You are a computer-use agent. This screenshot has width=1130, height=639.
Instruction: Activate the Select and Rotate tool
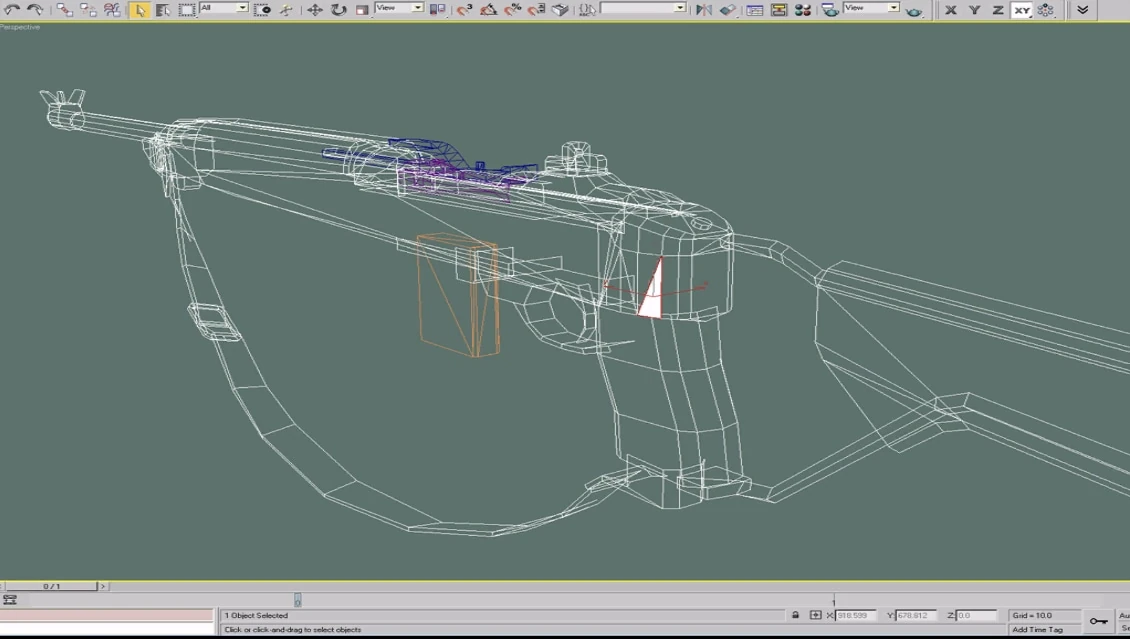(338, 9)
